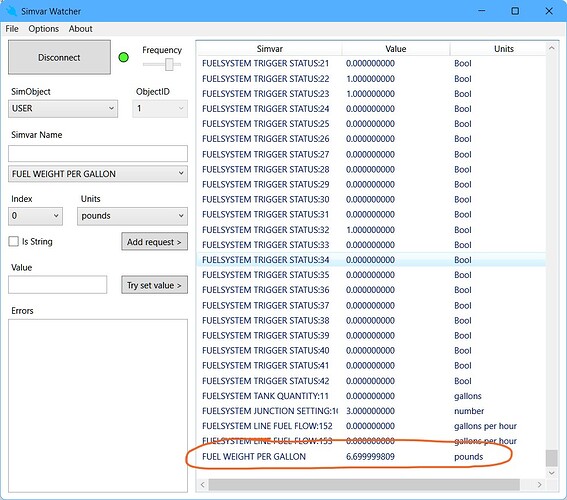Screen dimensions: 567x500
Task: Select row FUELSYSTEM TRIGGER STATUS:31
Action: coord(372,215)
